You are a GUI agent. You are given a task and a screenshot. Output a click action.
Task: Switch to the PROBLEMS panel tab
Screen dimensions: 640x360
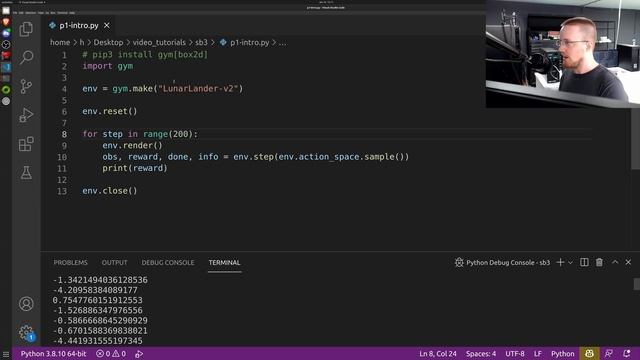[70, 262]
